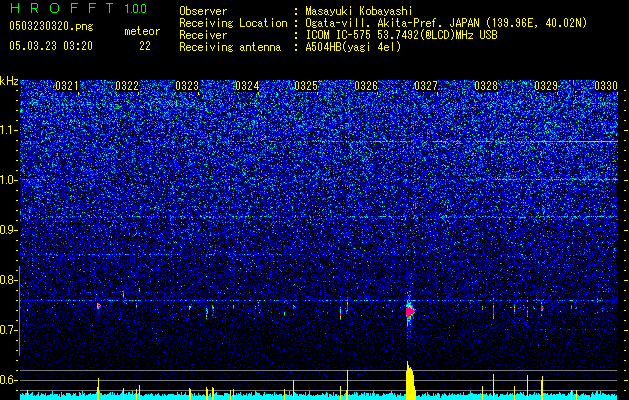Click the 0.8 kHz axis label
This screenshot has width=629, height=400.
tap(9, 280)
